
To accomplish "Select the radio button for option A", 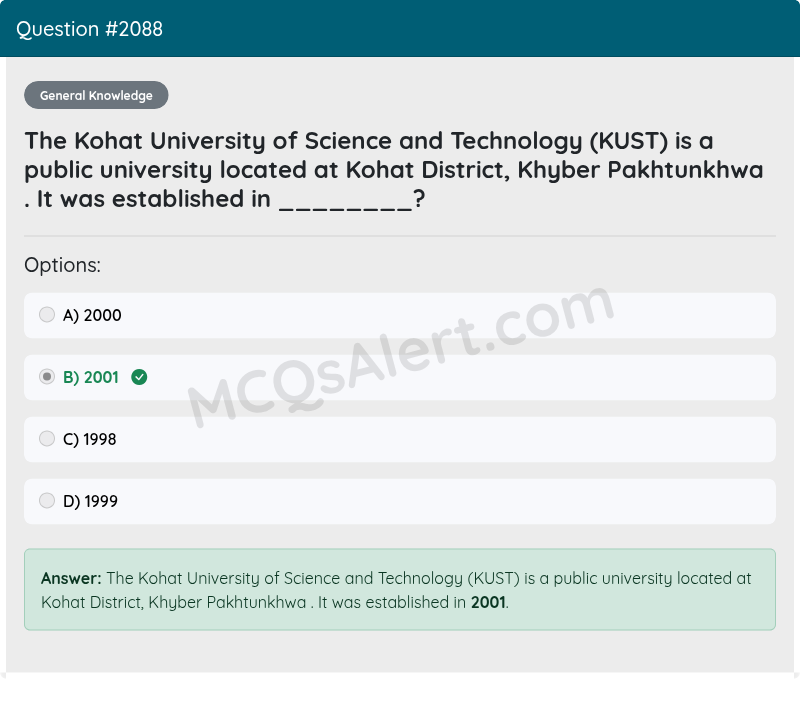I will point(47,314).
